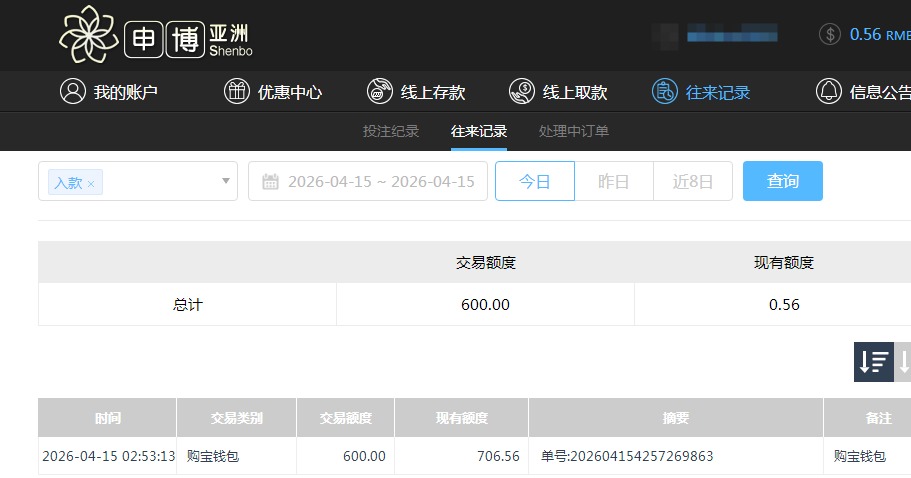The image size is (911, 478).
Task: Click the 0.56 value in summary row
Action: point(784,304)
